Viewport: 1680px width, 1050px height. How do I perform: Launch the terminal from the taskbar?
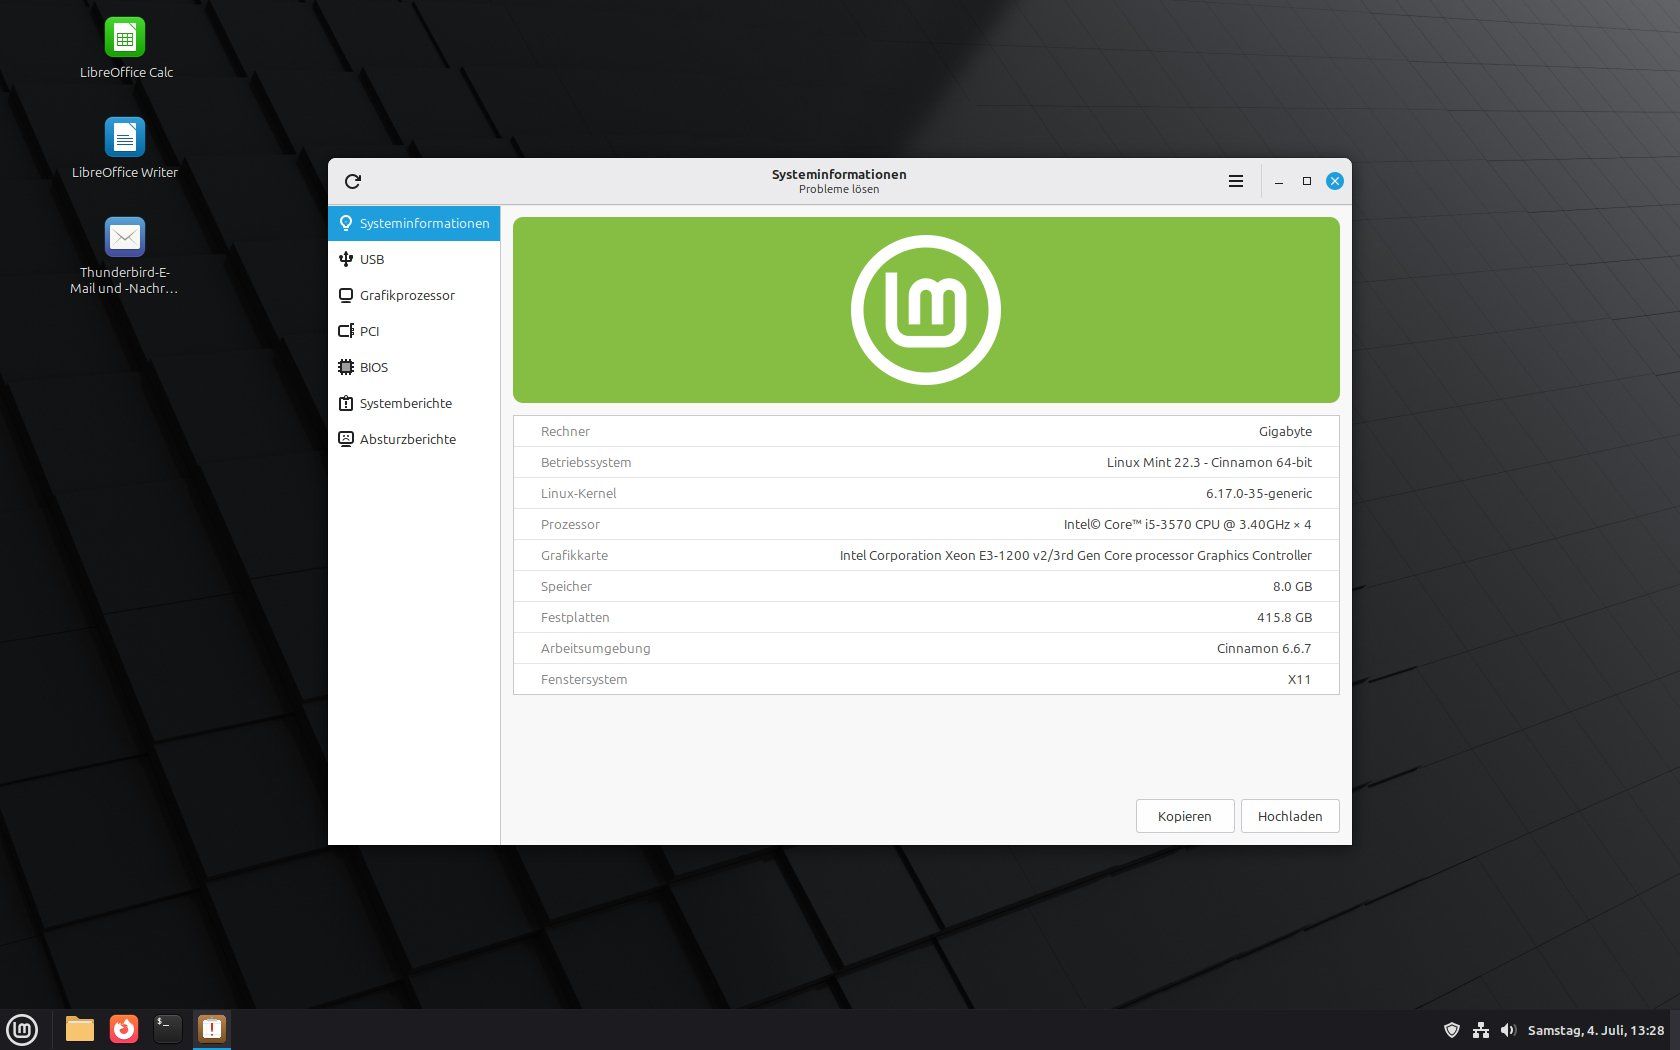click(167, 1029)
